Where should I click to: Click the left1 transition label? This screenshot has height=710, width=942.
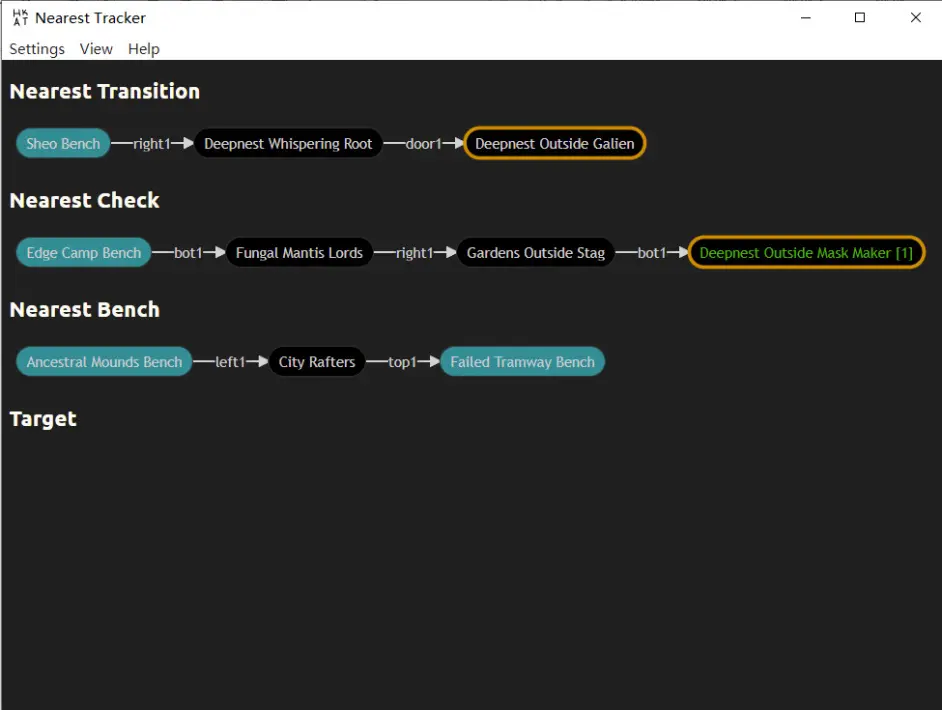point(230,362)
